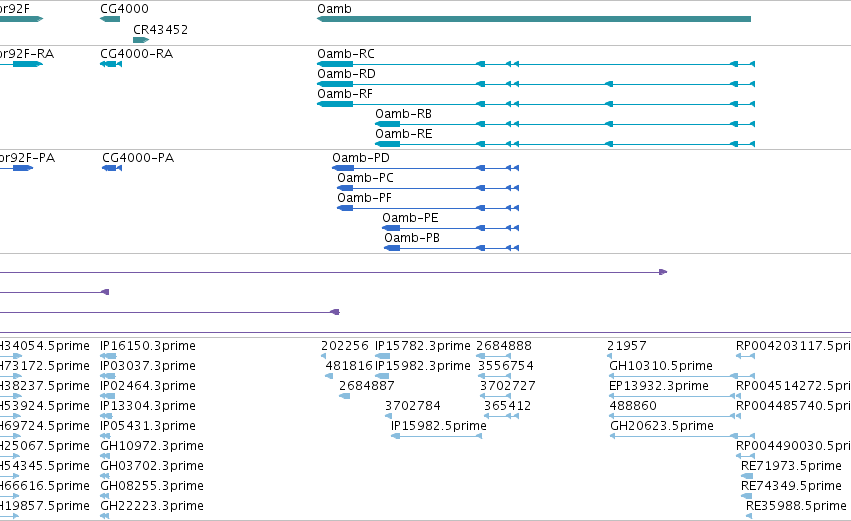The width and height of the screenshot is (851, 521).
Task: Select protein Oamb-PC
Action: click(x=428, y=188)
